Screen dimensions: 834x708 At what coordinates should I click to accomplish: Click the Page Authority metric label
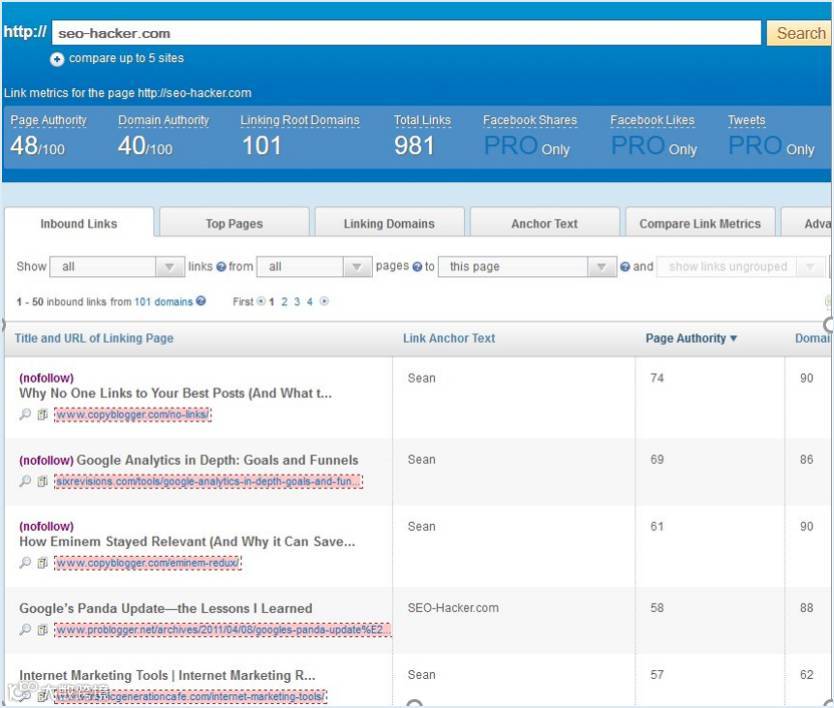pos(48,121)
